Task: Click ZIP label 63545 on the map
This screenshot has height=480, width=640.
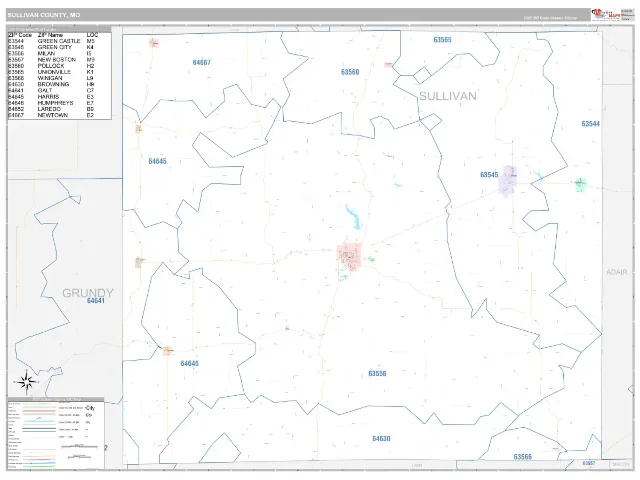Action: (x=489, y=175)
